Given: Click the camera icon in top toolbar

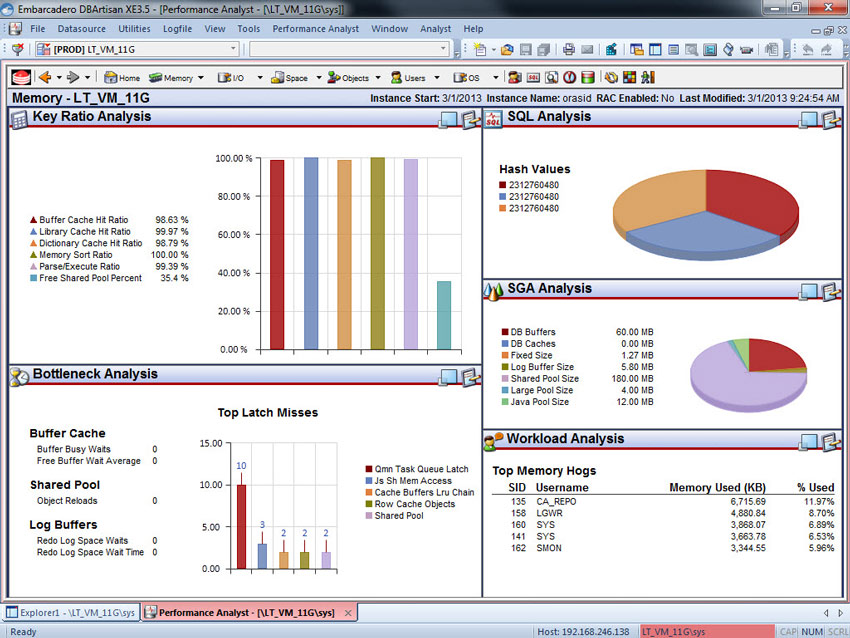Looking at the screenshot, I should pos(746,50).
